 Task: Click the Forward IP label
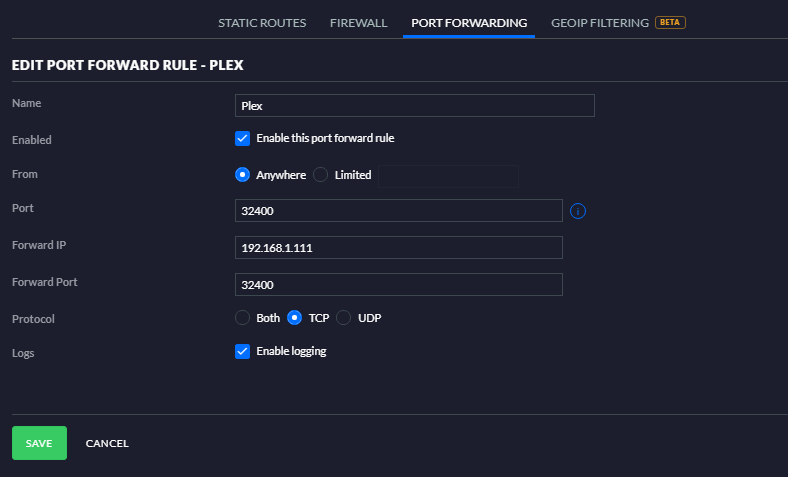tap(39, 245)
